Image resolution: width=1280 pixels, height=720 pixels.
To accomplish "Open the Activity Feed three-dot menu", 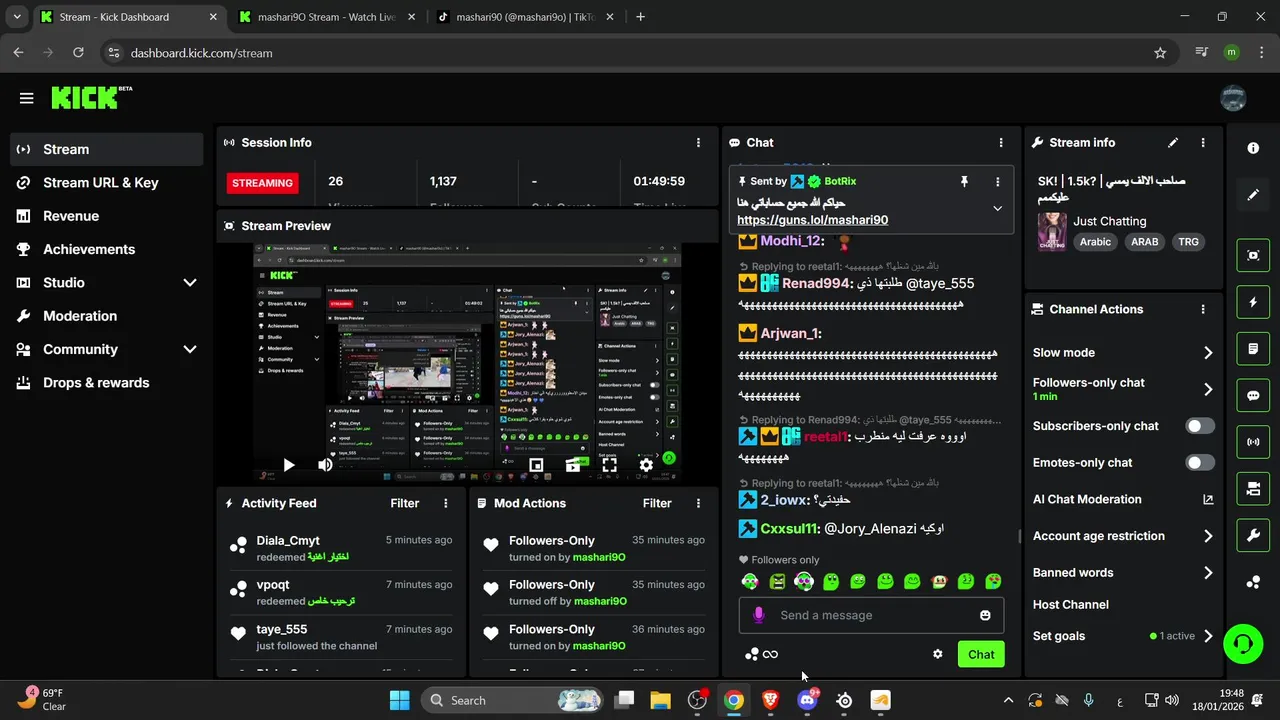I will [x=446, y=504].
